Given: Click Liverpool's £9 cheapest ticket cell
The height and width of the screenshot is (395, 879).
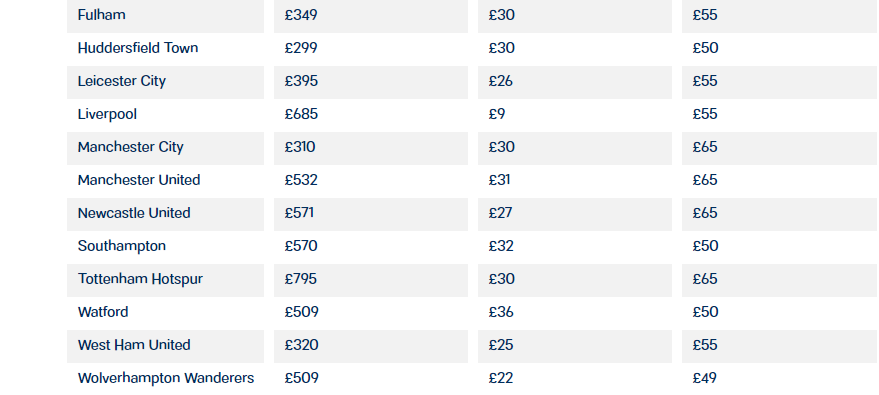Looking at the screenshot, I should tap(575, 114).
